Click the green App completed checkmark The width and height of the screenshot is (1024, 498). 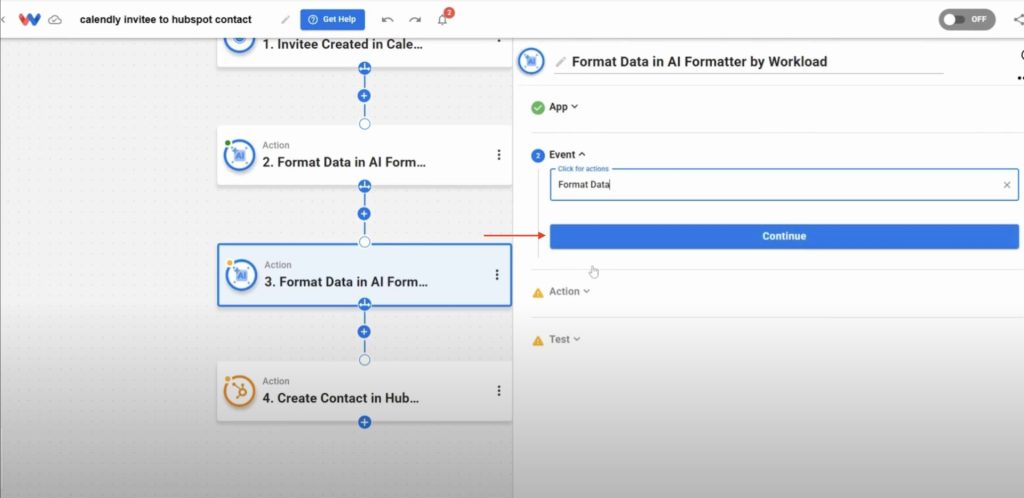click(538, 108)
